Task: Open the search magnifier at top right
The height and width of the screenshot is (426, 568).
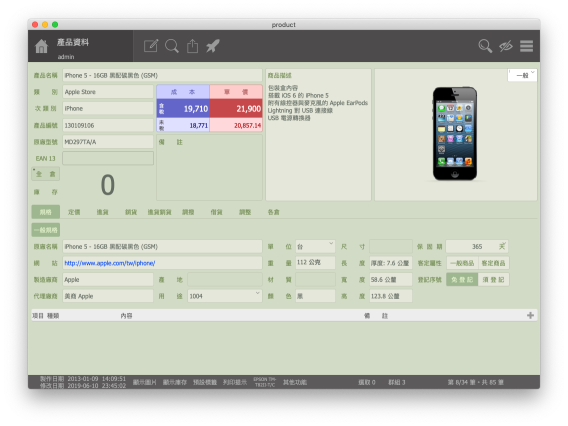Action: tap(485, 46)
